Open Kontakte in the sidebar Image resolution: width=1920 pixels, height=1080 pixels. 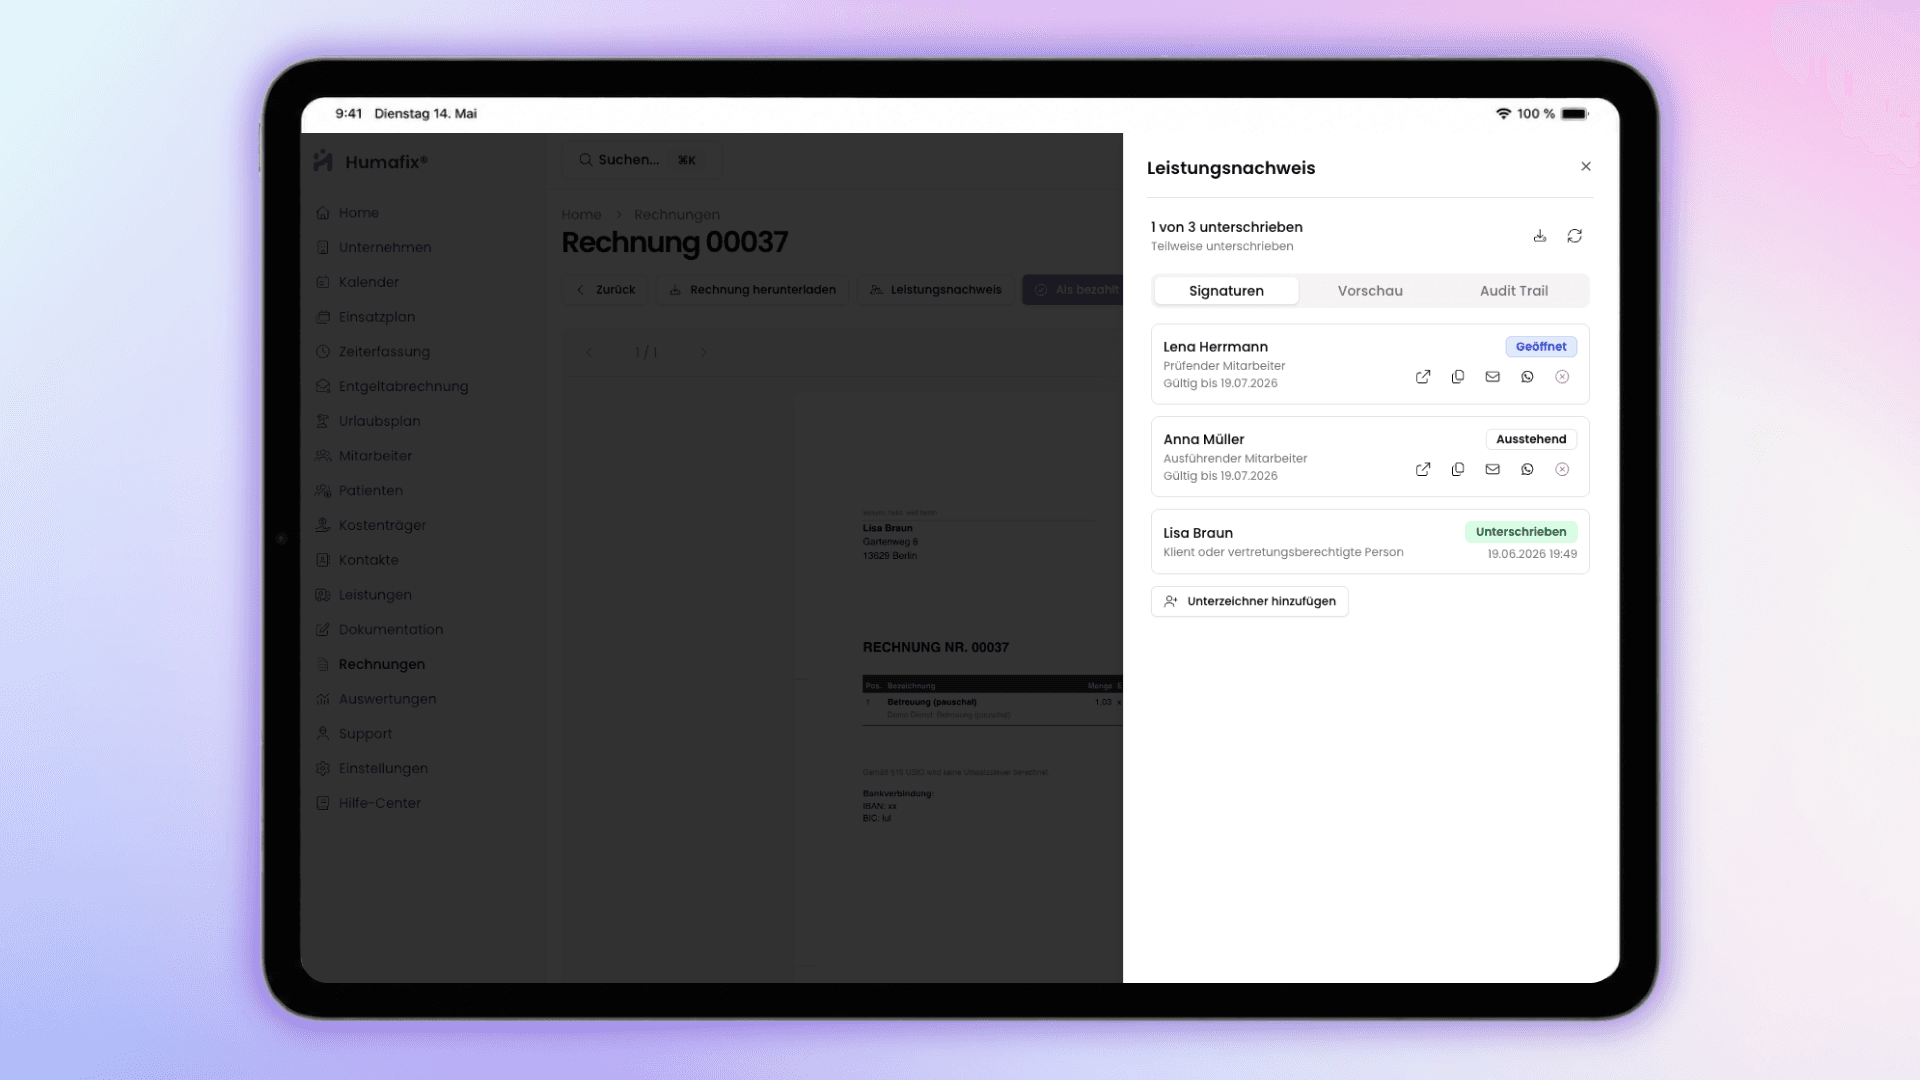pos(356,560)
